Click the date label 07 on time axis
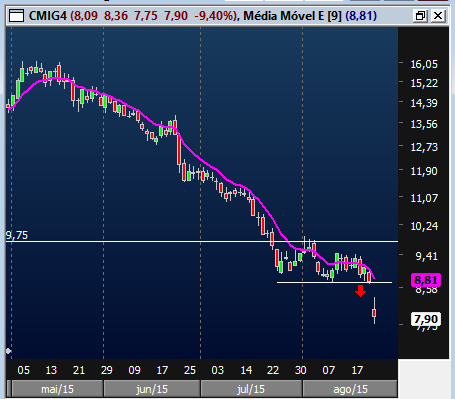The image size is (455, 399). pyautogui.click(x=328, y=370)
